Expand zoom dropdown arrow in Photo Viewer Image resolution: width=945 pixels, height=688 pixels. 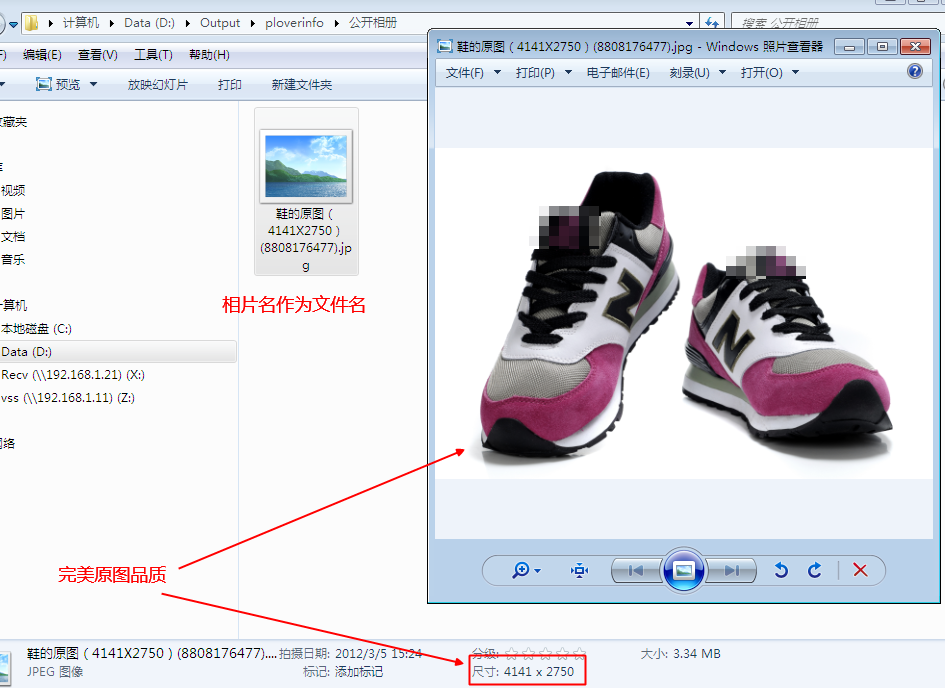tap(537, 571)
